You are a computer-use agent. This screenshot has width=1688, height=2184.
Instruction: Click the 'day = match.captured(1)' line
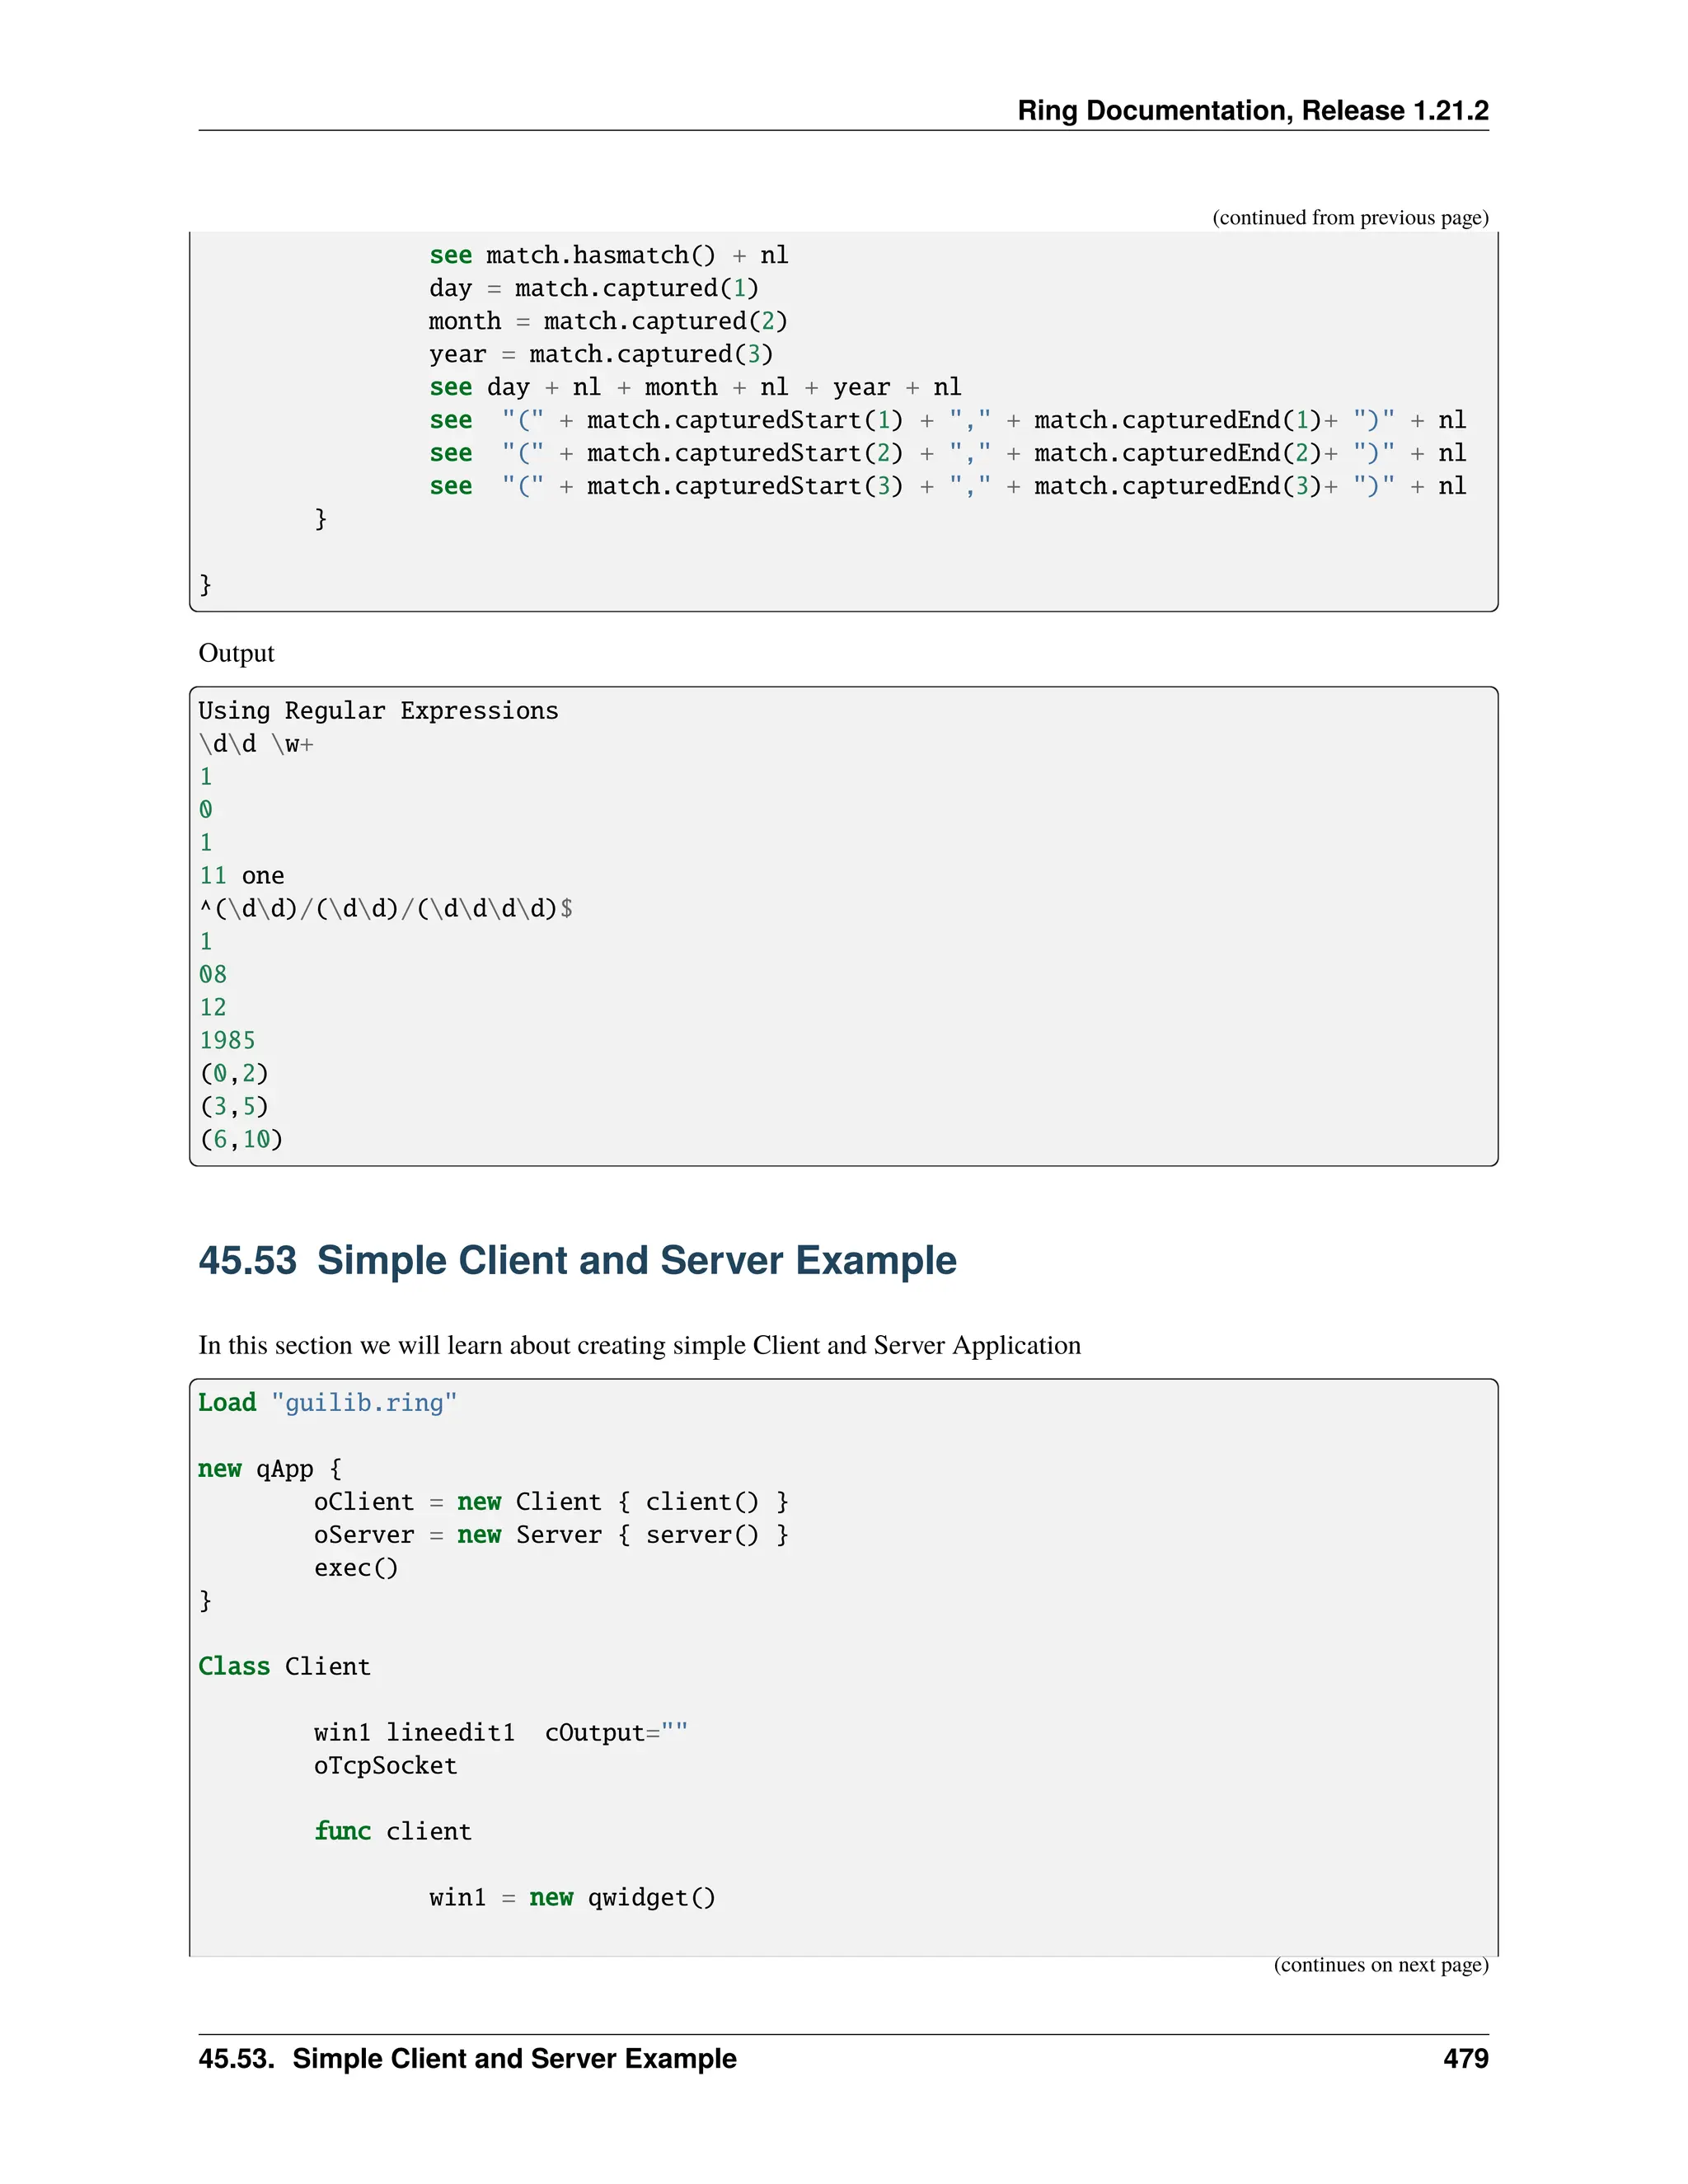click(593, 288)
